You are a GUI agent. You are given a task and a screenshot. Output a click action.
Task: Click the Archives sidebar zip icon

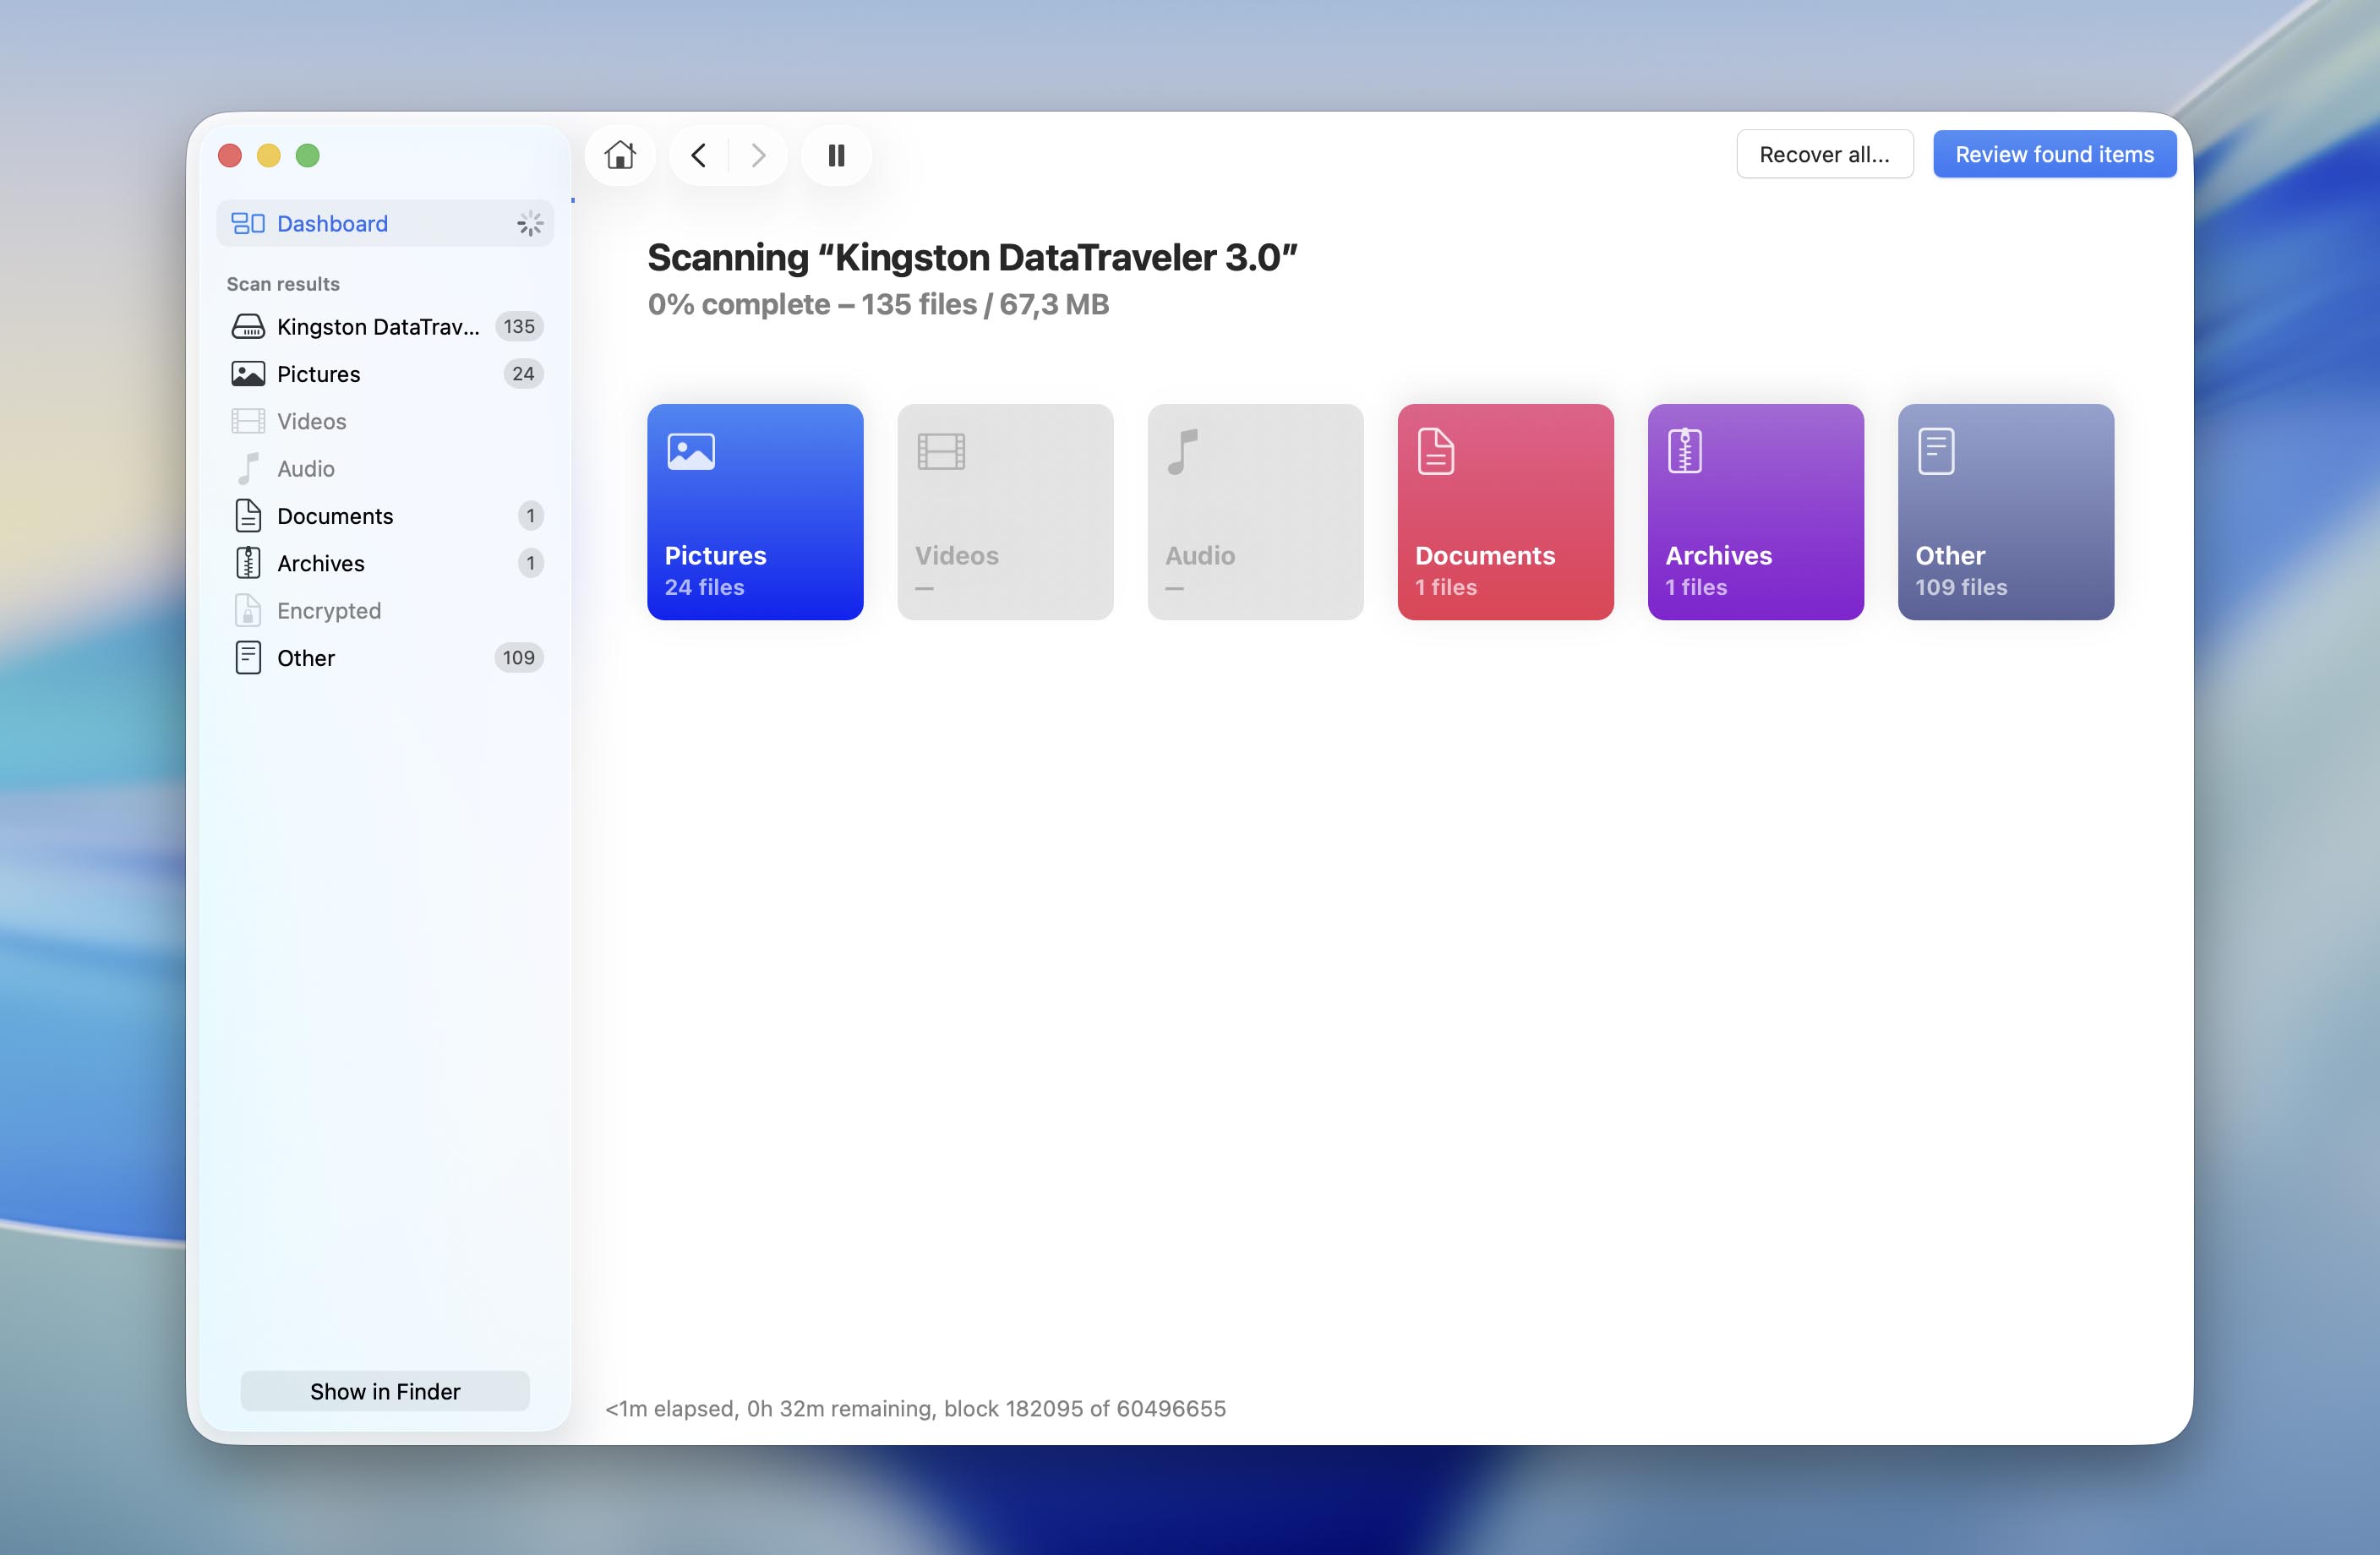[x=248, y=563]
